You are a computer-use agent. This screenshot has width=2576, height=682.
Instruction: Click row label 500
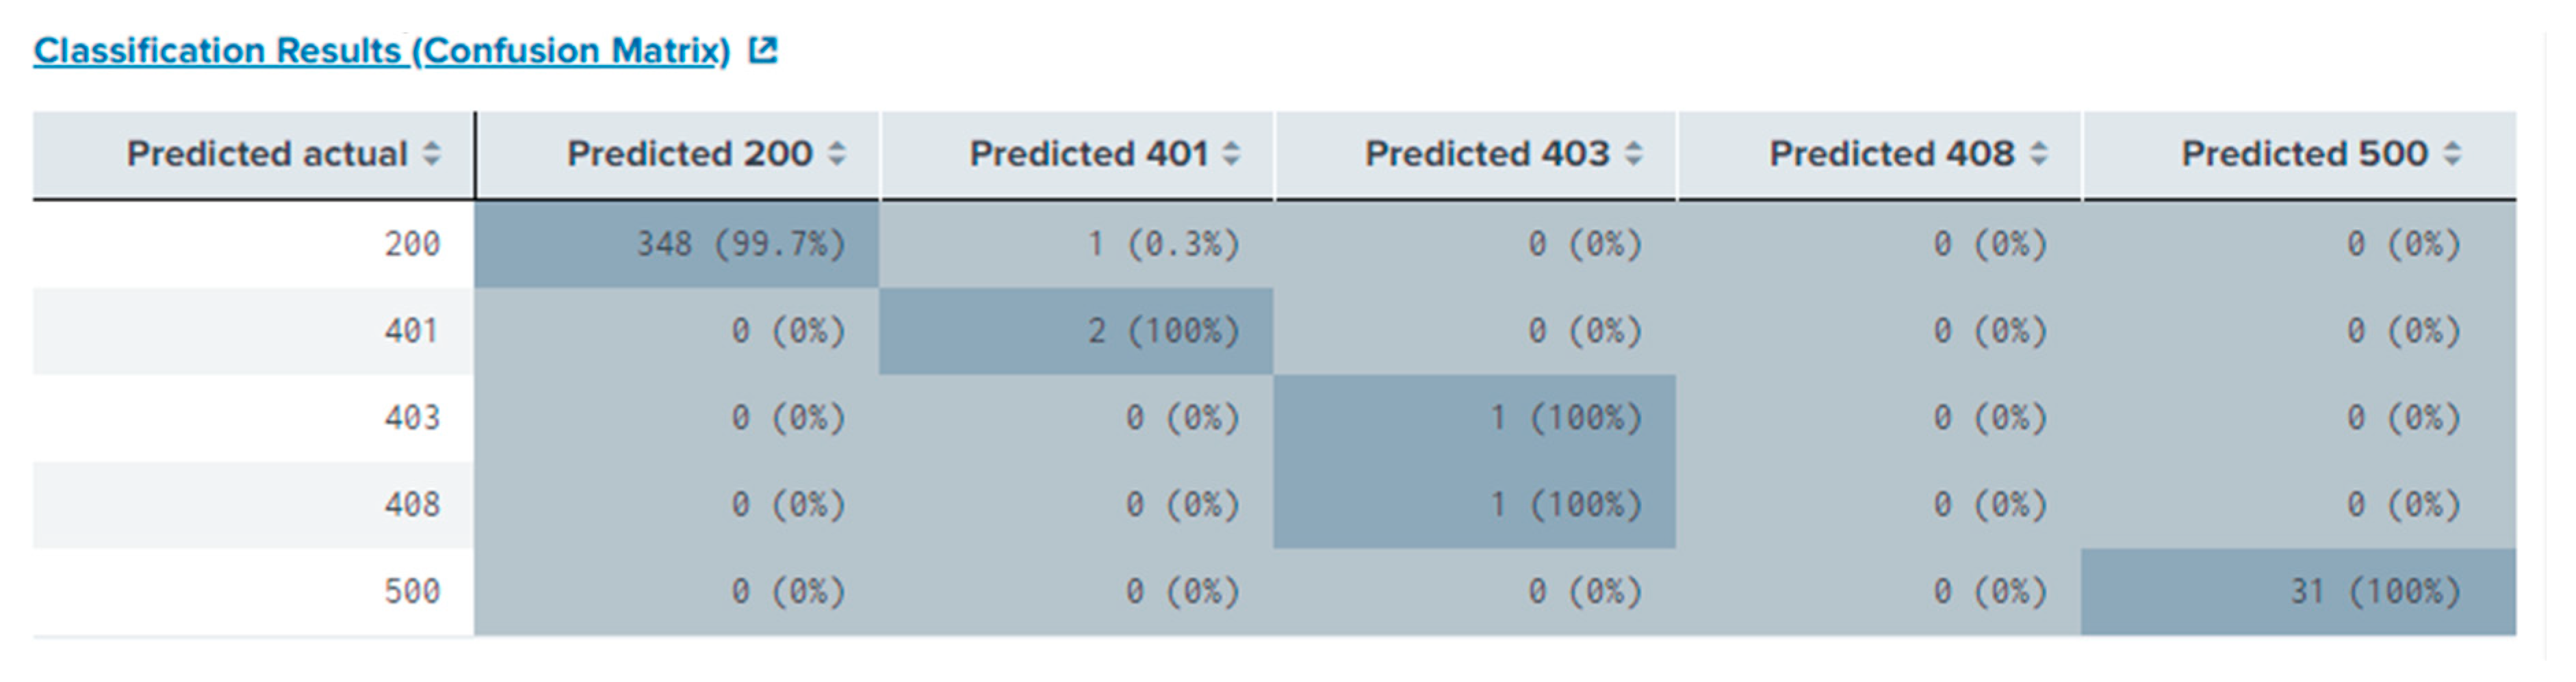coord(412,592)
